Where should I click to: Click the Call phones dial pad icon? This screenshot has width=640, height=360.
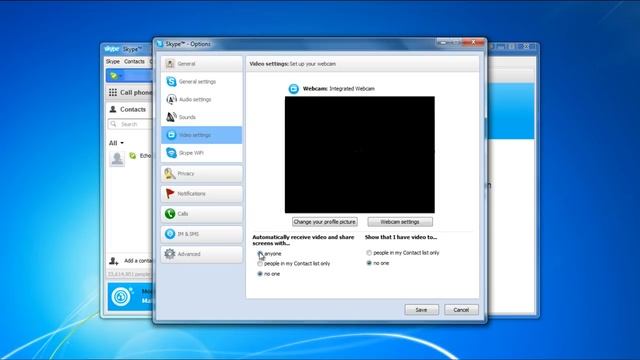(x=113, y=93)
